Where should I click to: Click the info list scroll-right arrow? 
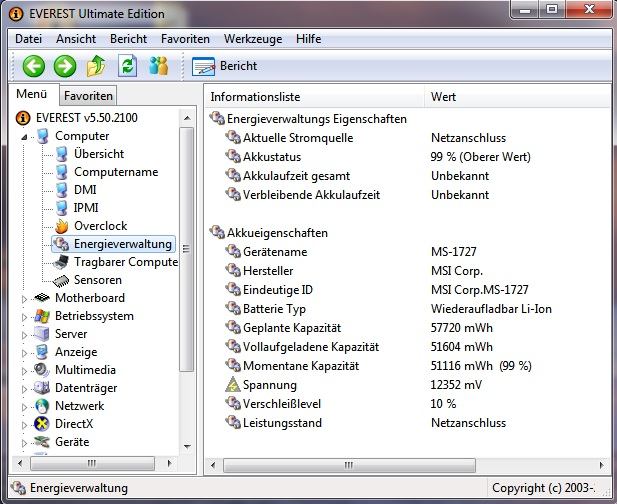click(x=601, y=465)
